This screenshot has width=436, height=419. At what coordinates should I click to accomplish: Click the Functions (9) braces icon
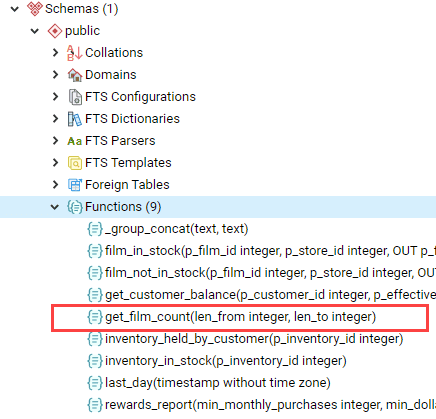(75, 207)
